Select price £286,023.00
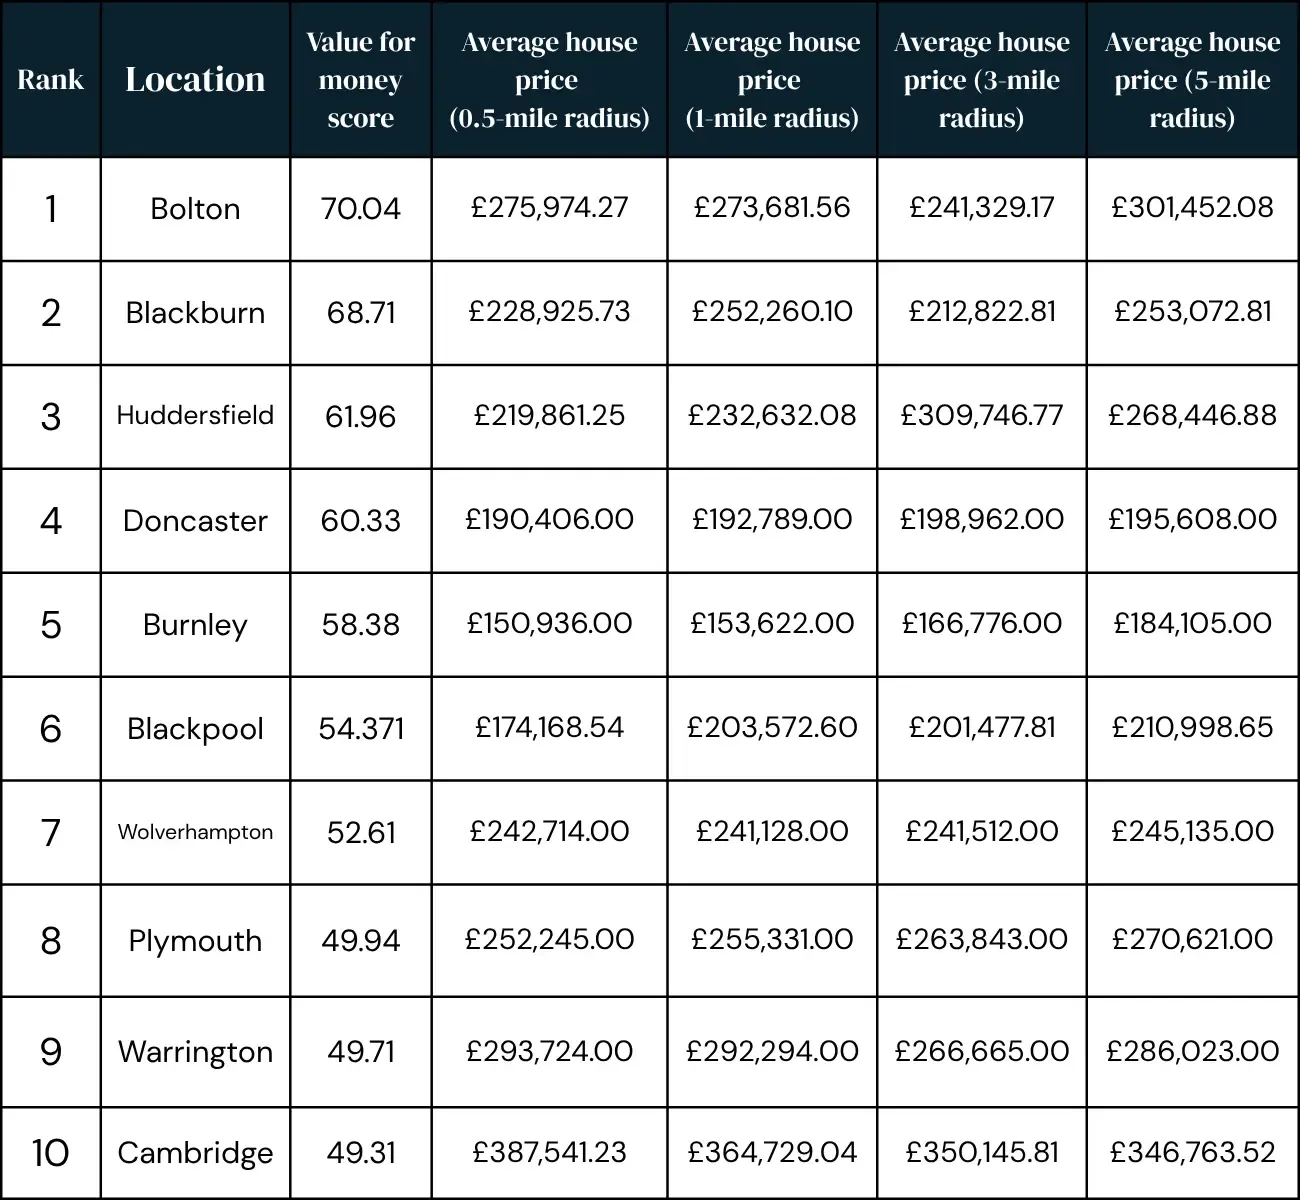This screenshot has height=1200, width=1300. pos(1192,1052)
